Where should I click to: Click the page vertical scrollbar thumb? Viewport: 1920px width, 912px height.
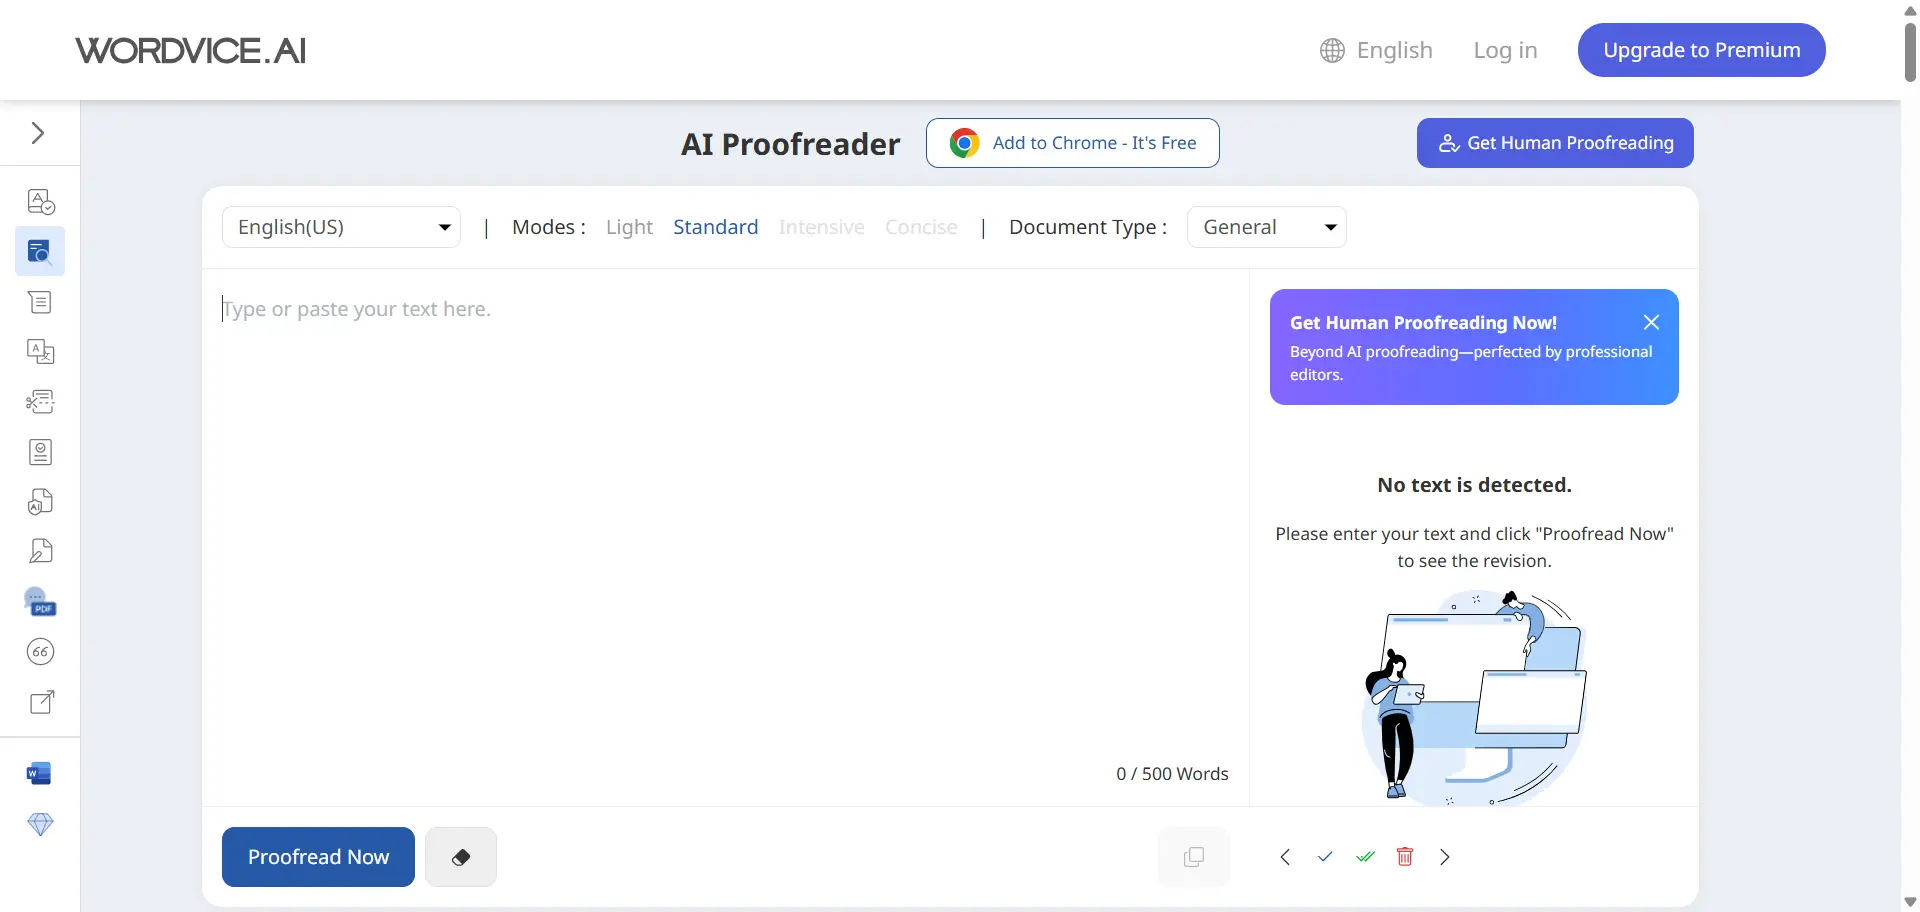pyautogui.click(x=1910, y=52)
